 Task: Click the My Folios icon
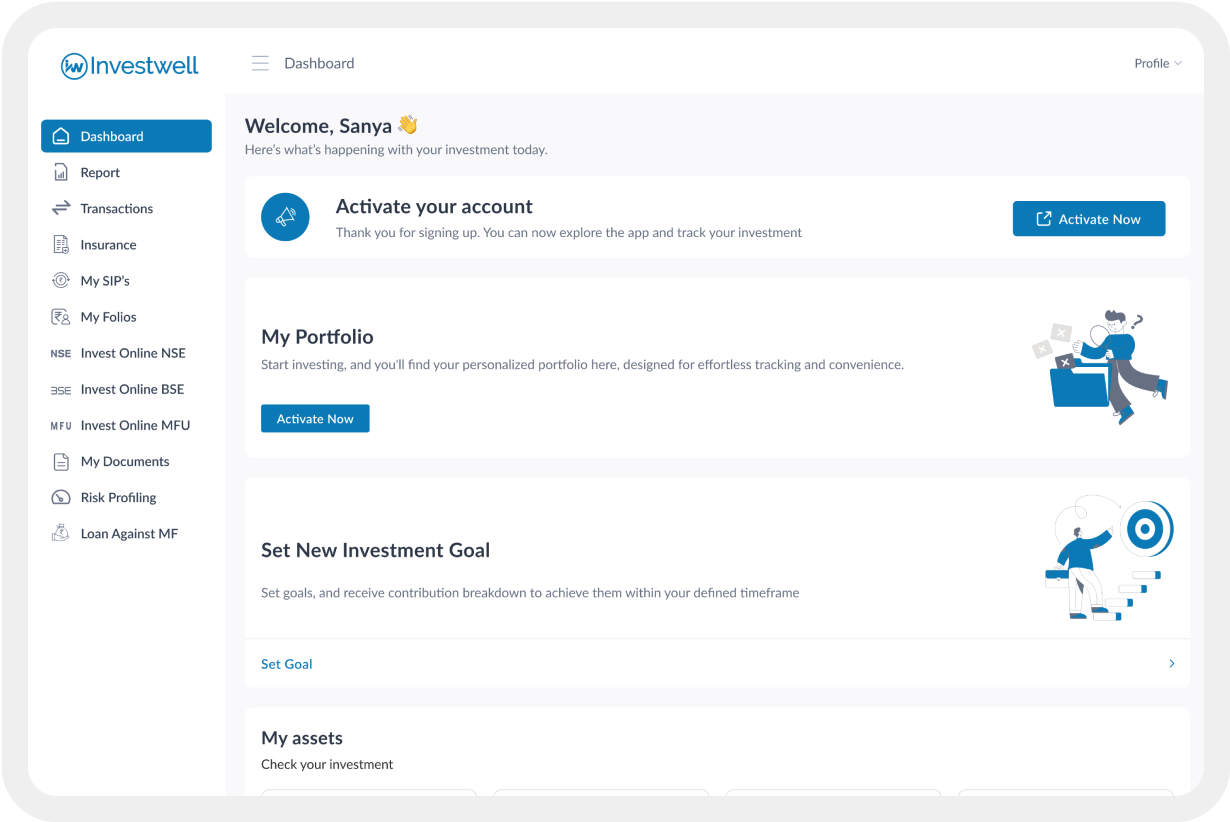[x=61, y=317]
